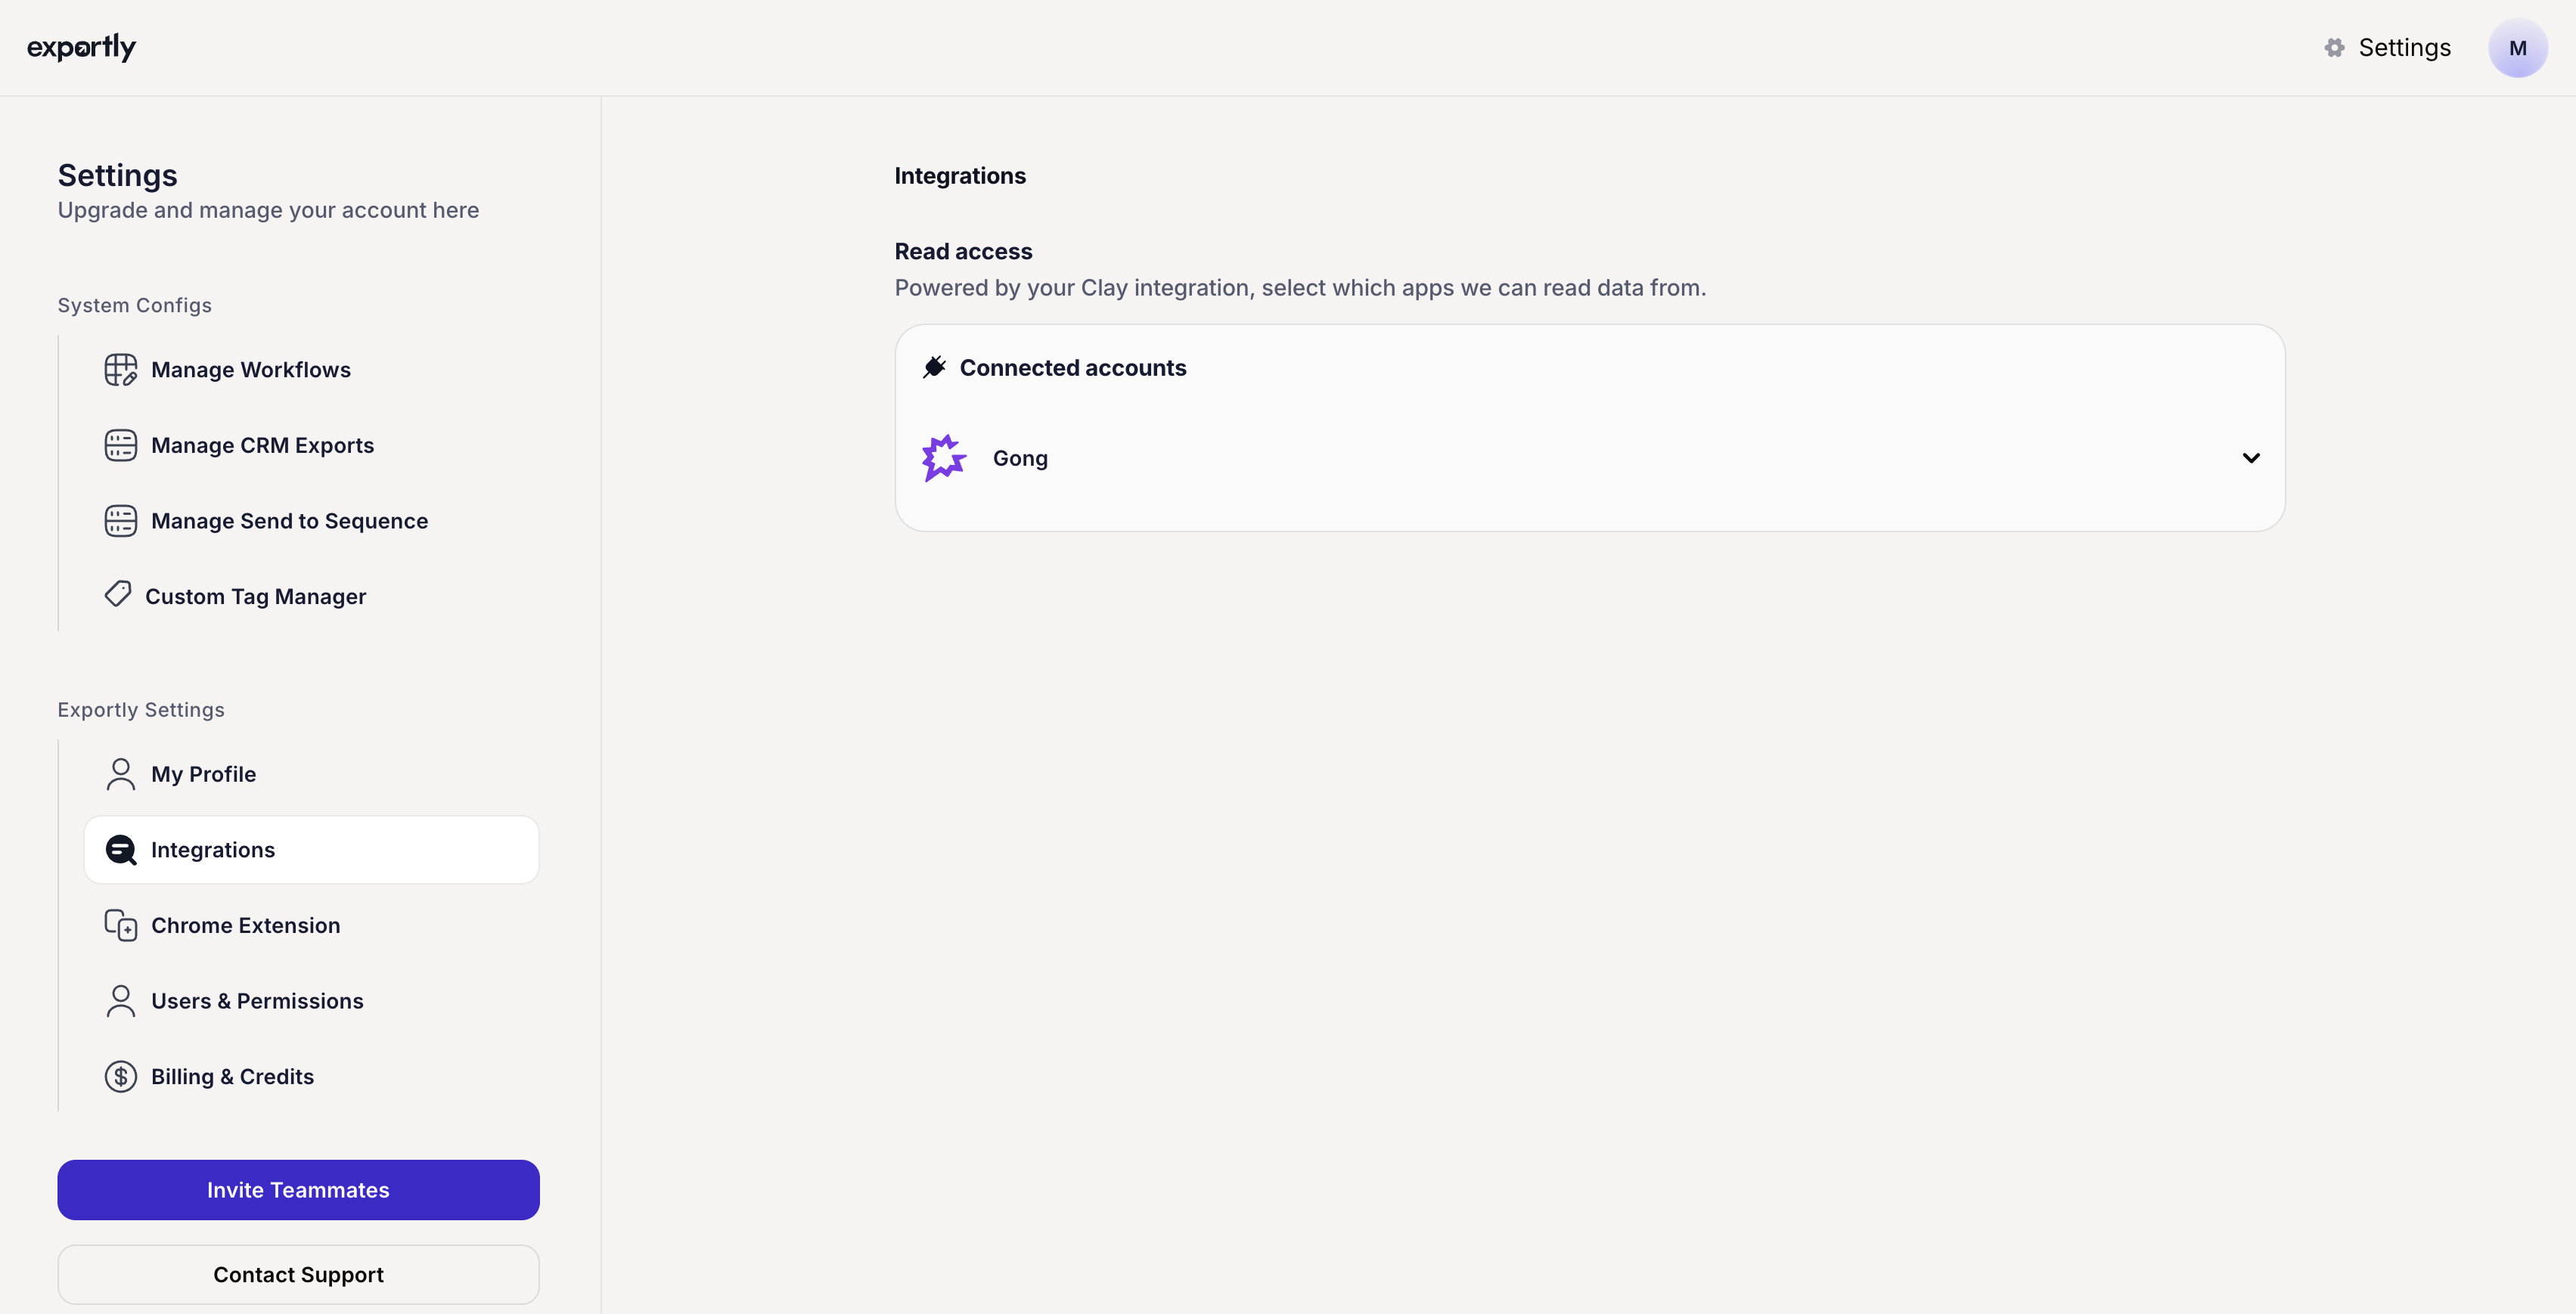Click the Gong logo icon

click(943, 458)
